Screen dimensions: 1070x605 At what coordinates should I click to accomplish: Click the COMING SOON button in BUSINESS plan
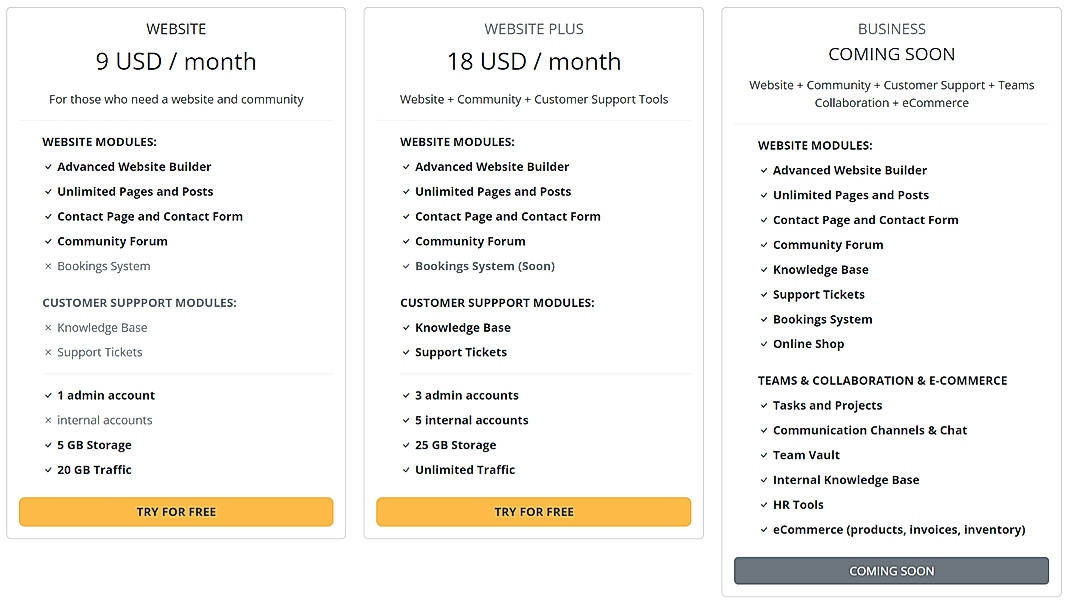[x=891, y=571]
